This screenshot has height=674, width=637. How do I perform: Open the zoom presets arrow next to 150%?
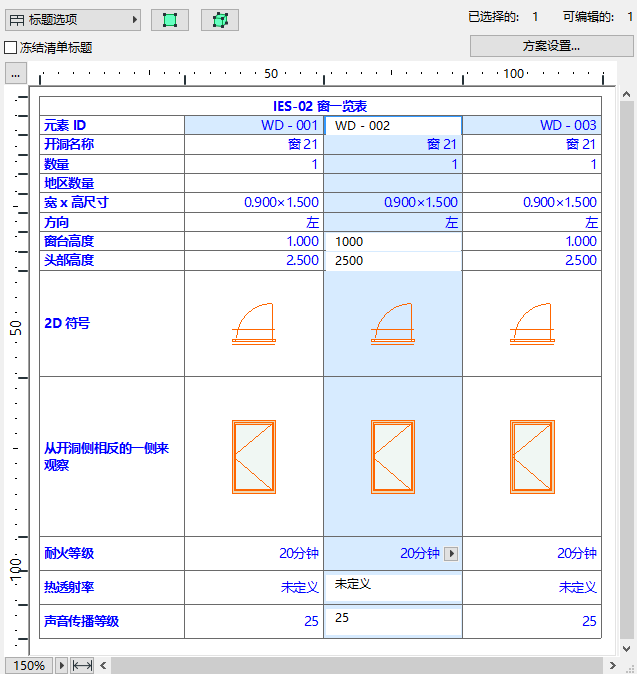tap(61, 666)
